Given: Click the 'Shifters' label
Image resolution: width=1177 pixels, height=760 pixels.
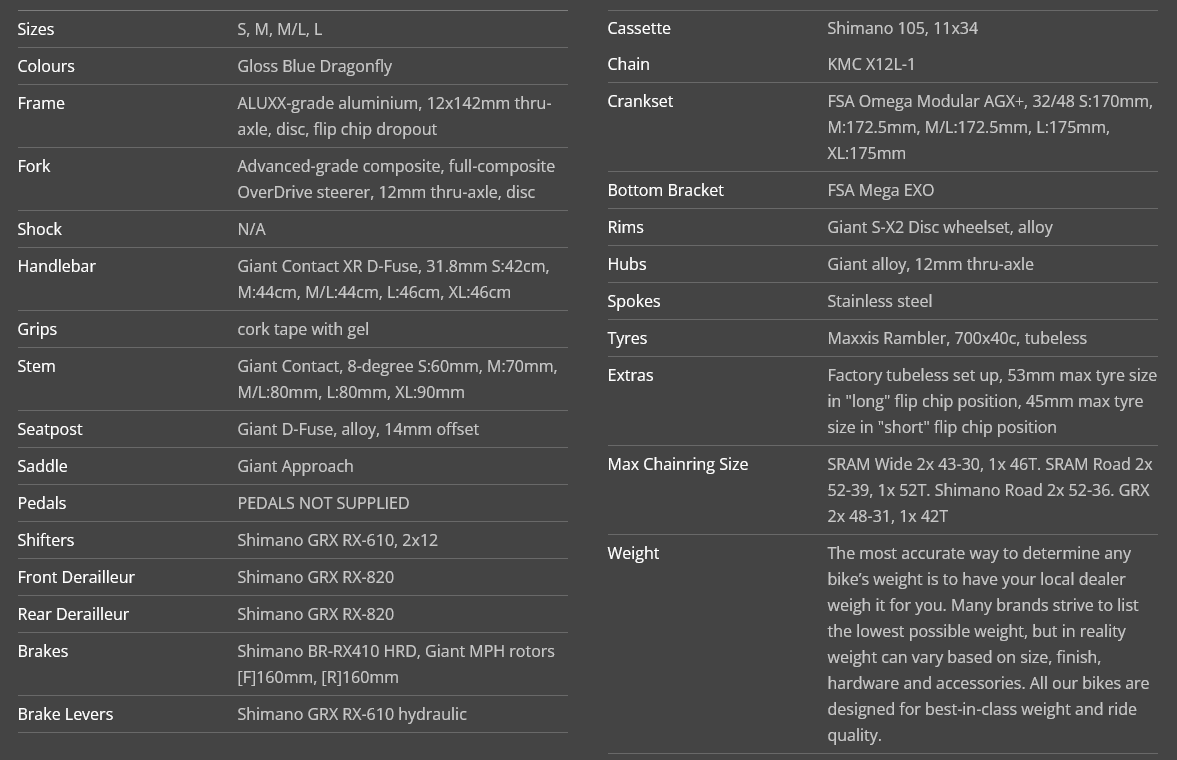Looking at the screenshot, I should (x=46, y=540).
